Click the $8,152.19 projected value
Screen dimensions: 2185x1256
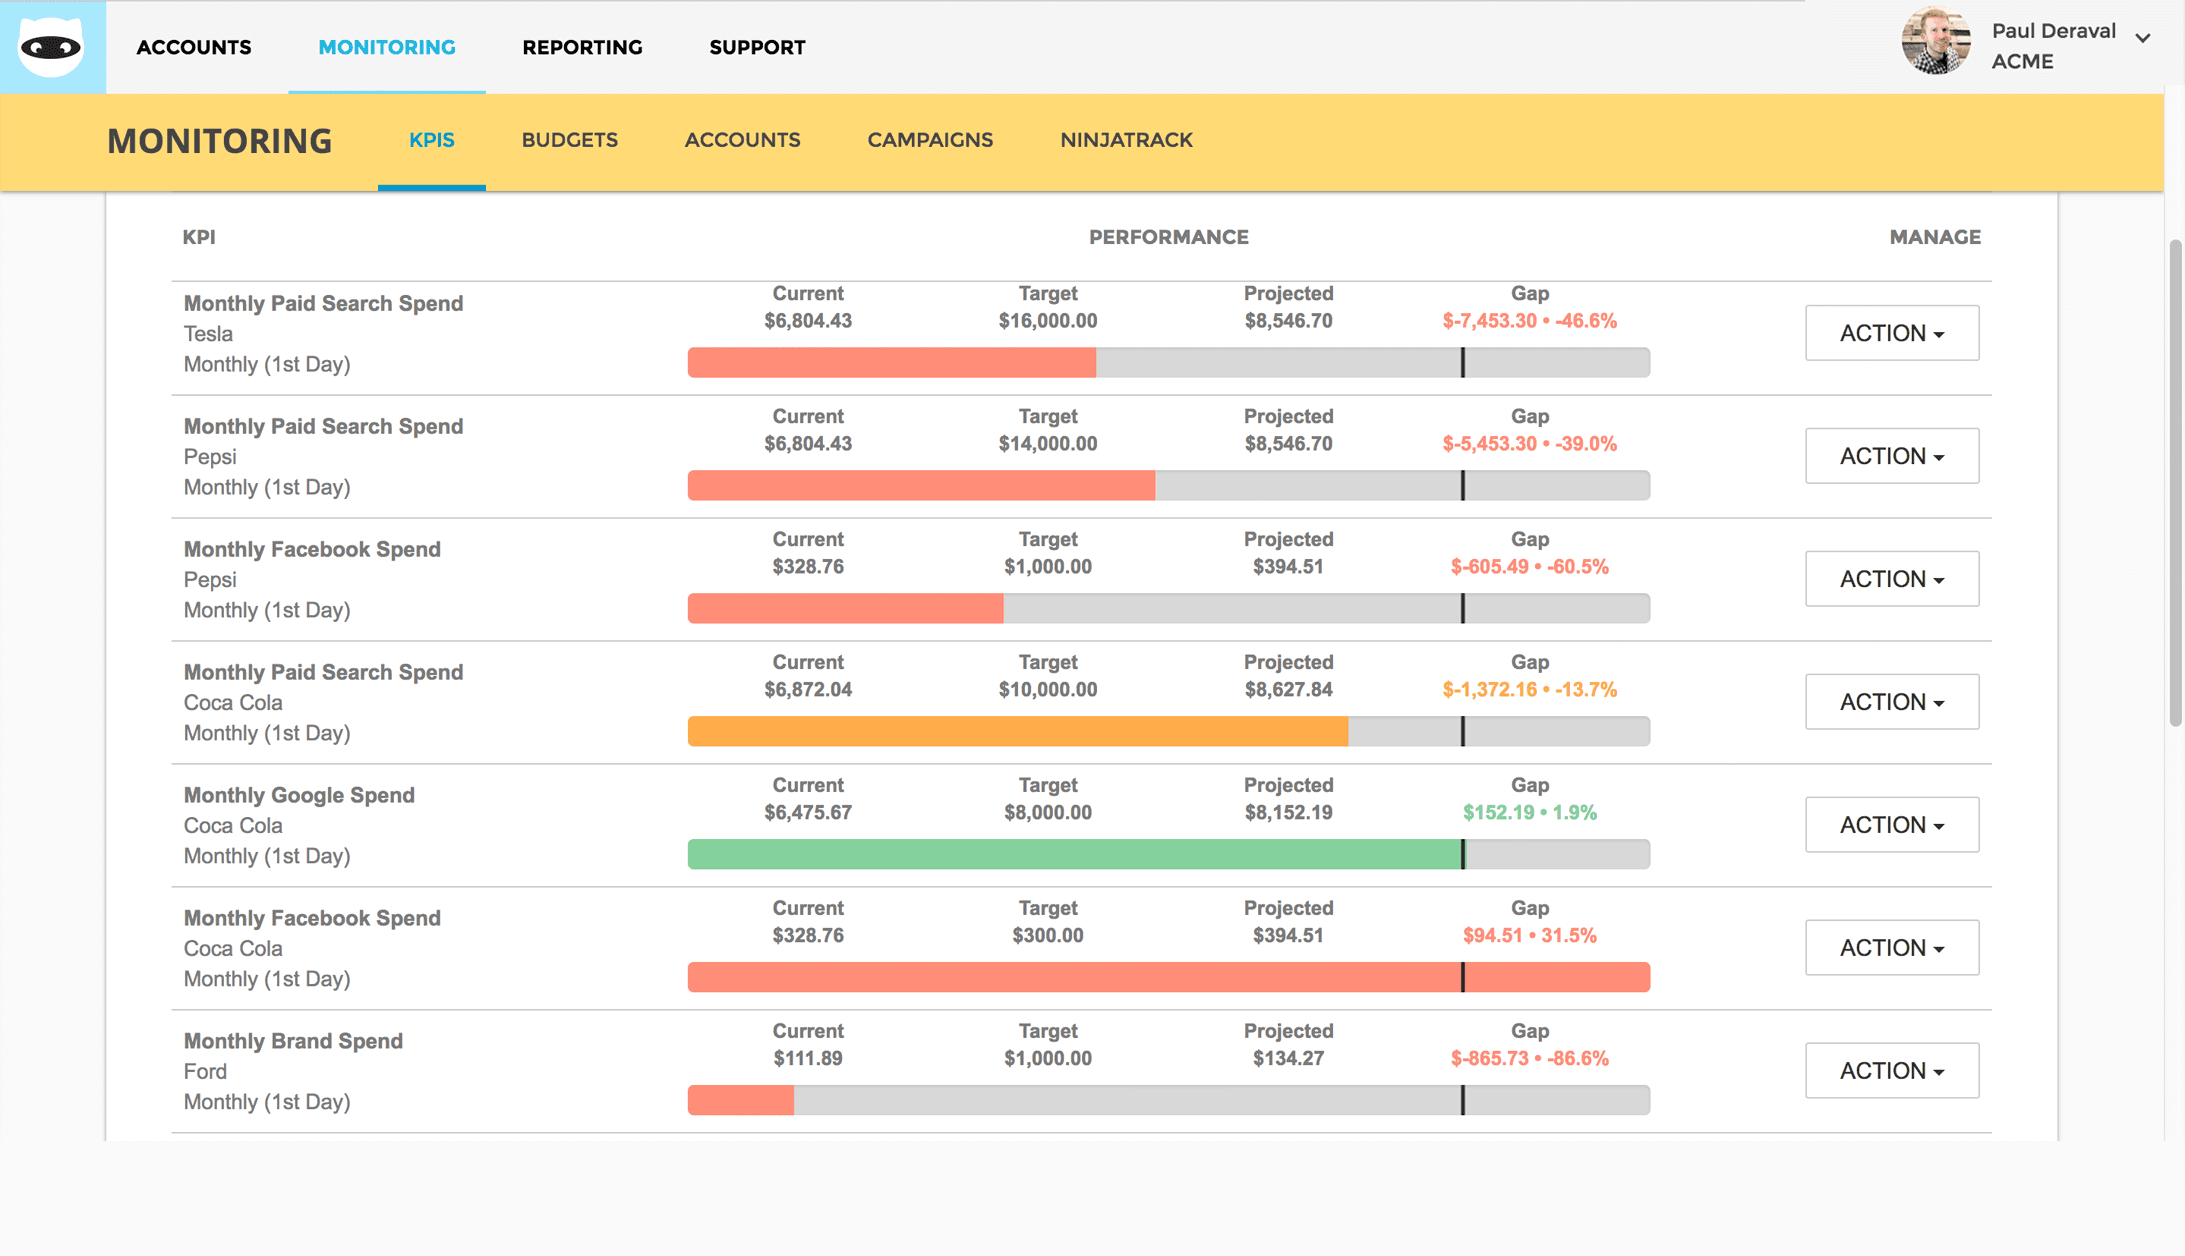click(1288, 813)
